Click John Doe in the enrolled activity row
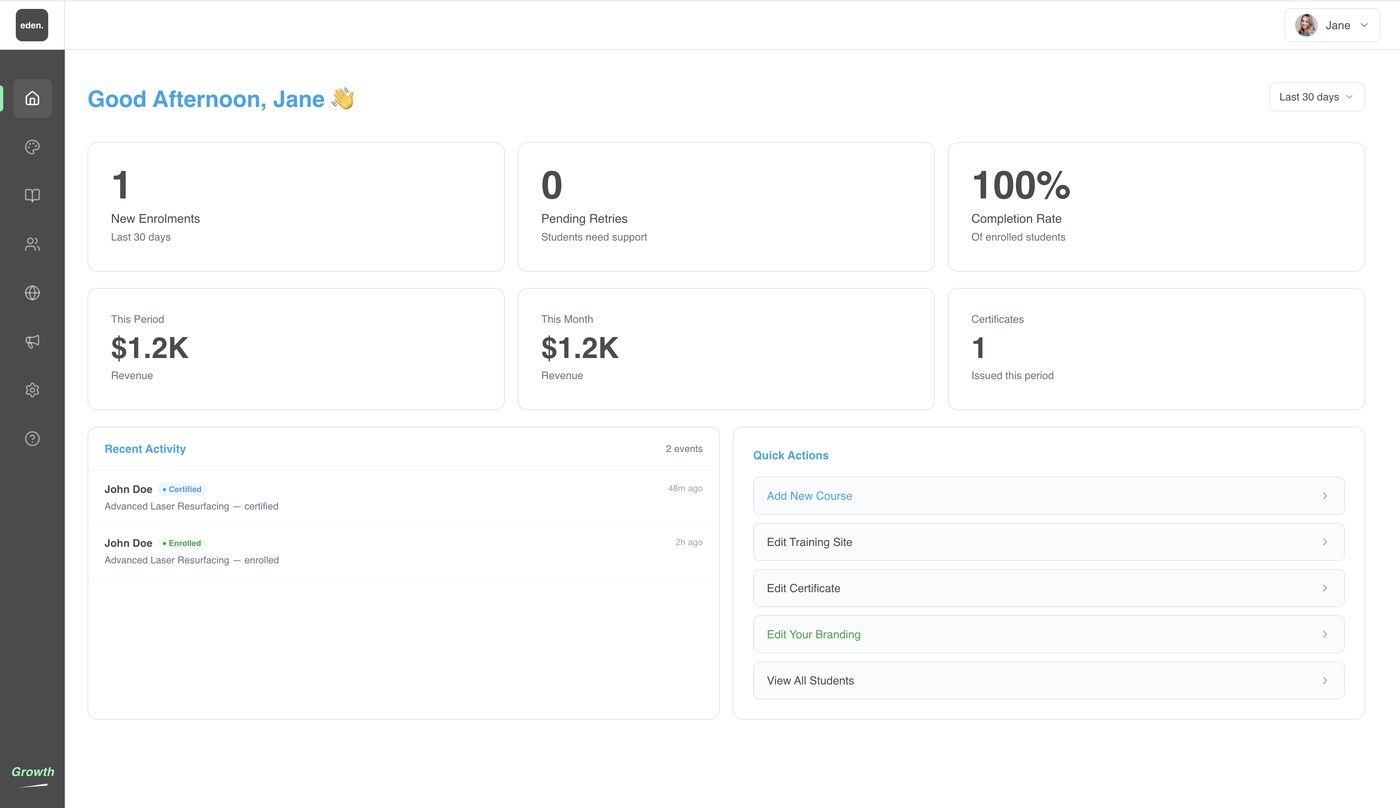 pos(128,543)
